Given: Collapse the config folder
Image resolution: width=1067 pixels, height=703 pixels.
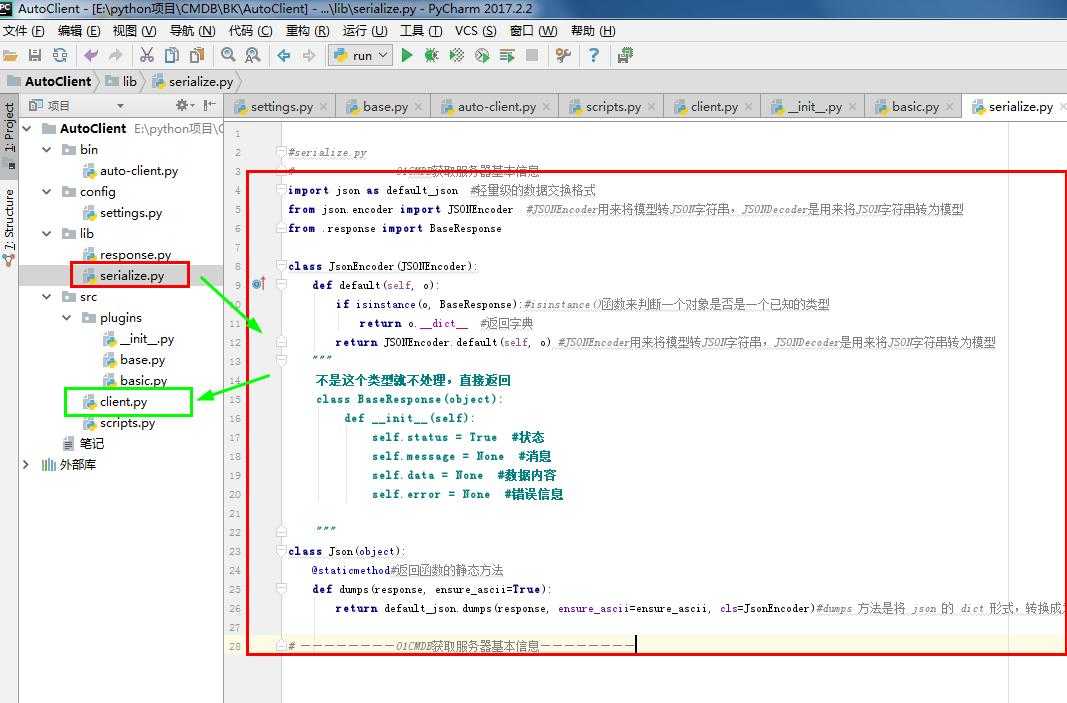Looking at the screenshot, I should (47, 192).
